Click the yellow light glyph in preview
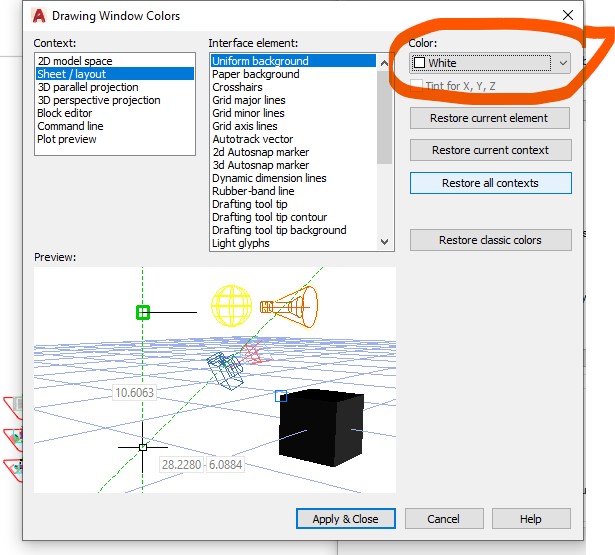The width and height of the screenshot is (615, 555). (231, 306)
